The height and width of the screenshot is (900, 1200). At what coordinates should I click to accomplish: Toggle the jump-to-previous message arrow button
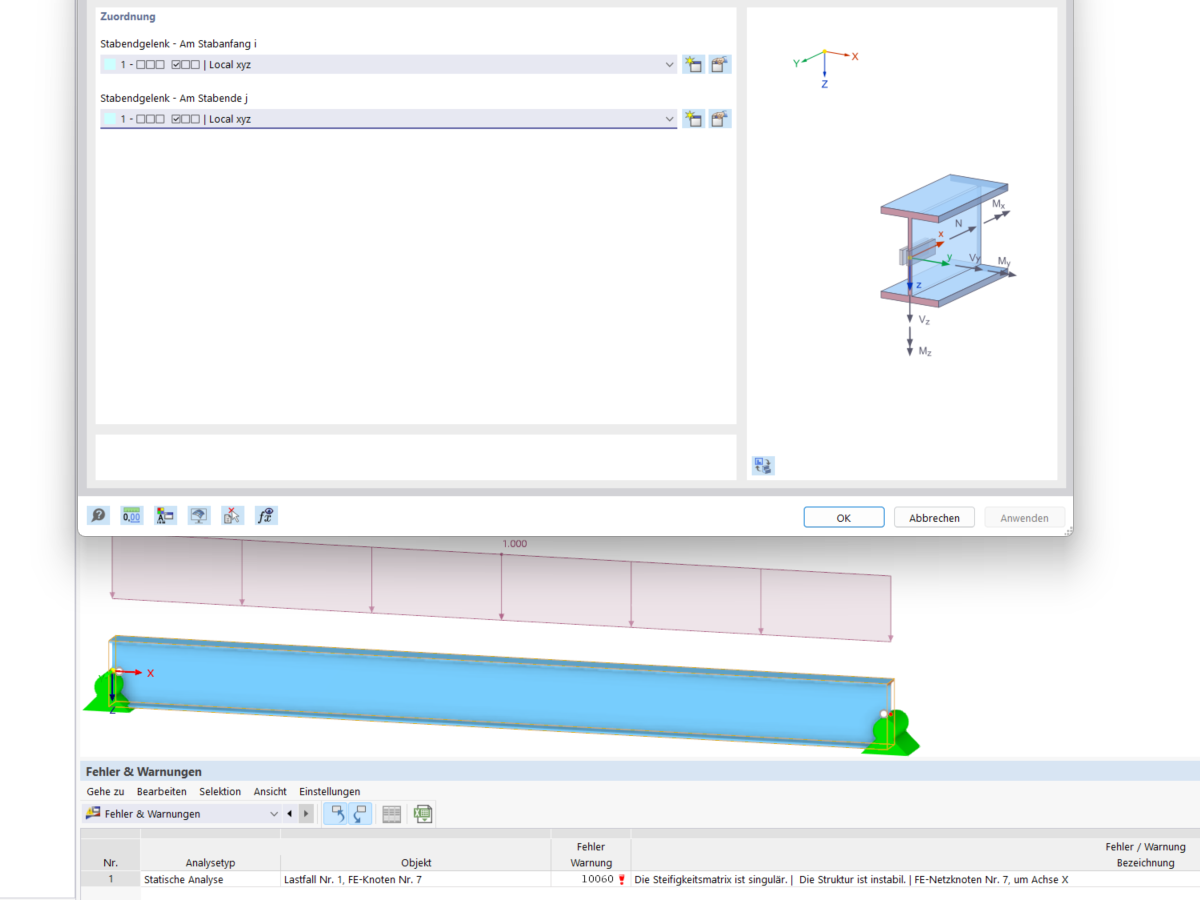[292, 813]
